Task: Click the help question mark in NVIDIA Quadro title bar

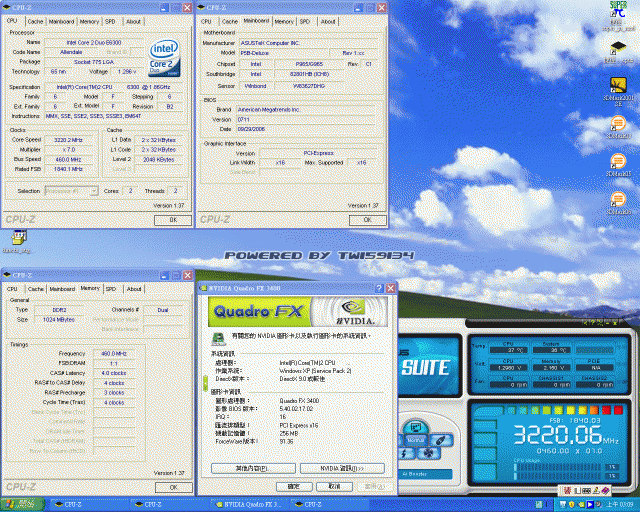Action: [379, 288]
